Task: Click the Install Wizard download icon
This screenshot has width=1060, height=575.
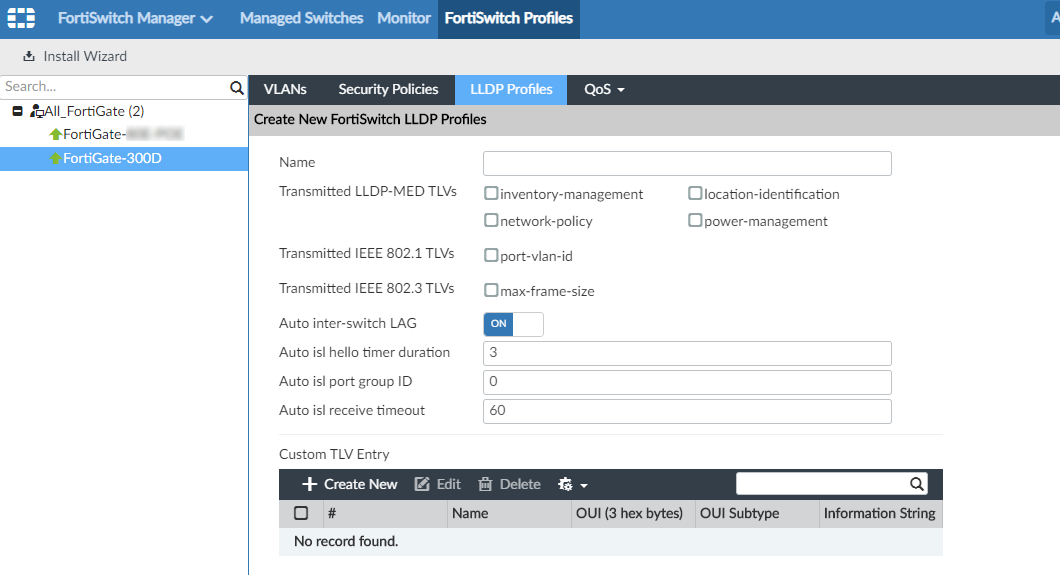Action: point(29,56)
